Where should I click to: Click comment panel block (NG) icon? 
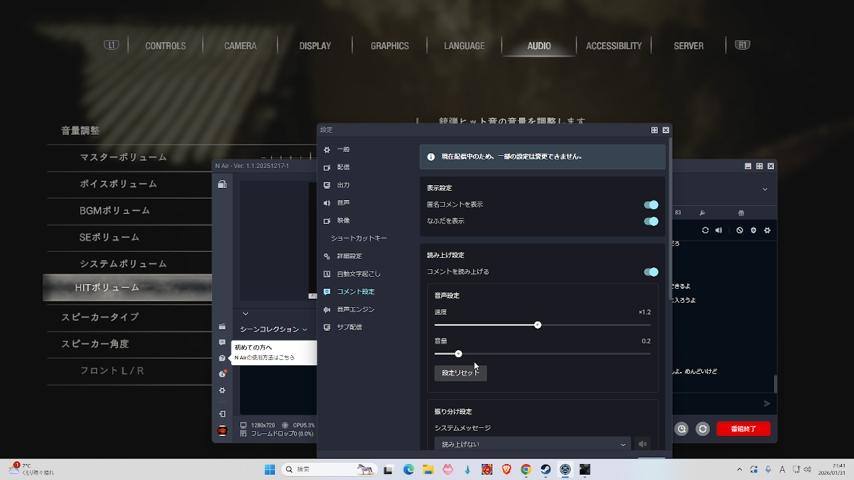click(740, 230)
